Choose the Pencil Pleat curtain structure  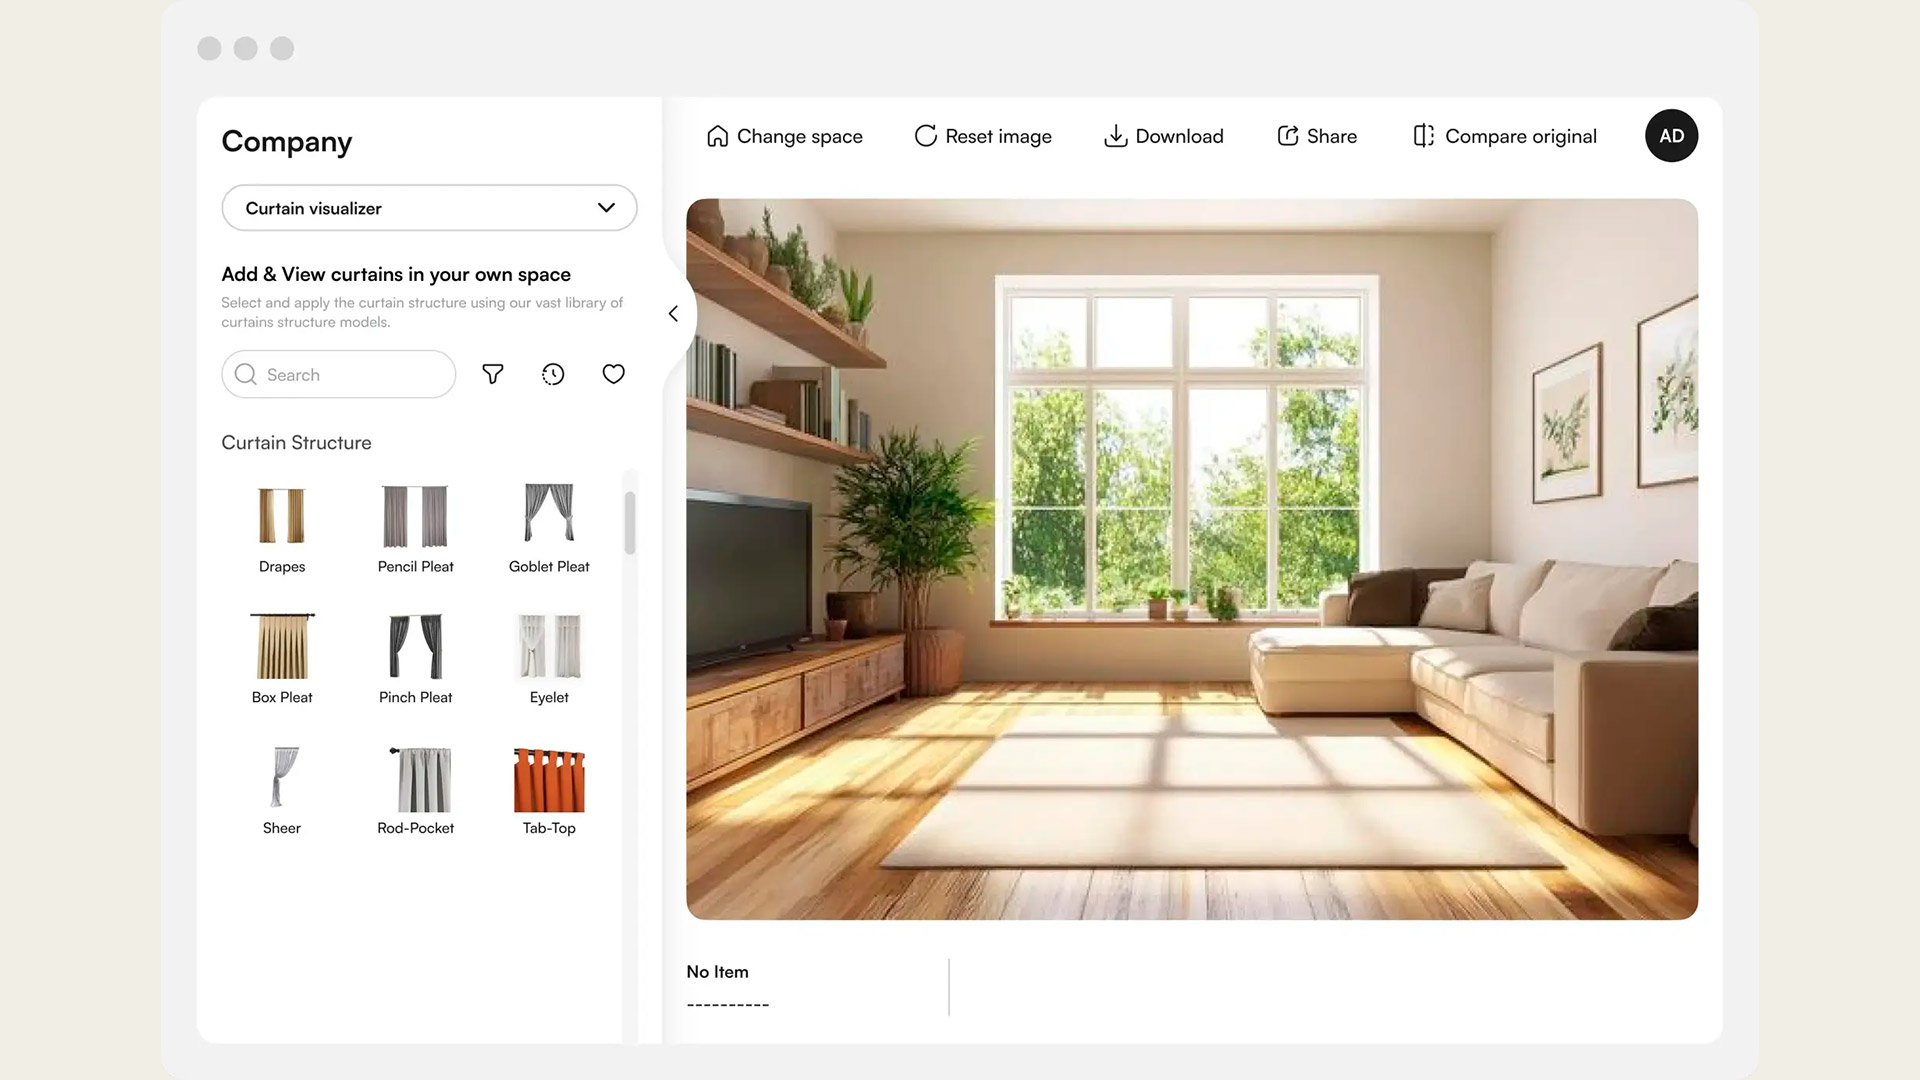(415, 516)
